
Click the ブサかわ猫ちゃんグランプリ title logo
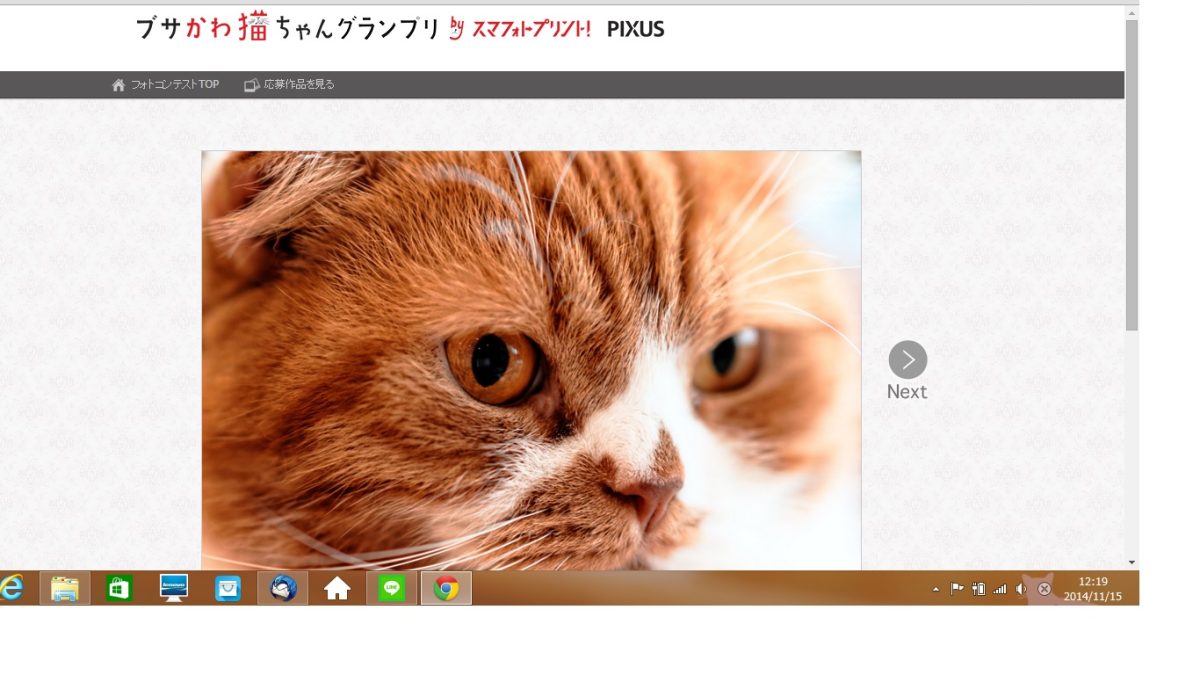pos(288,29)
